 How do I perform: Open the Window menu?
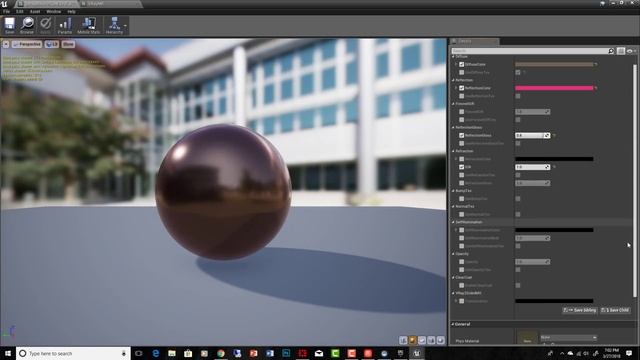(53, 12)
